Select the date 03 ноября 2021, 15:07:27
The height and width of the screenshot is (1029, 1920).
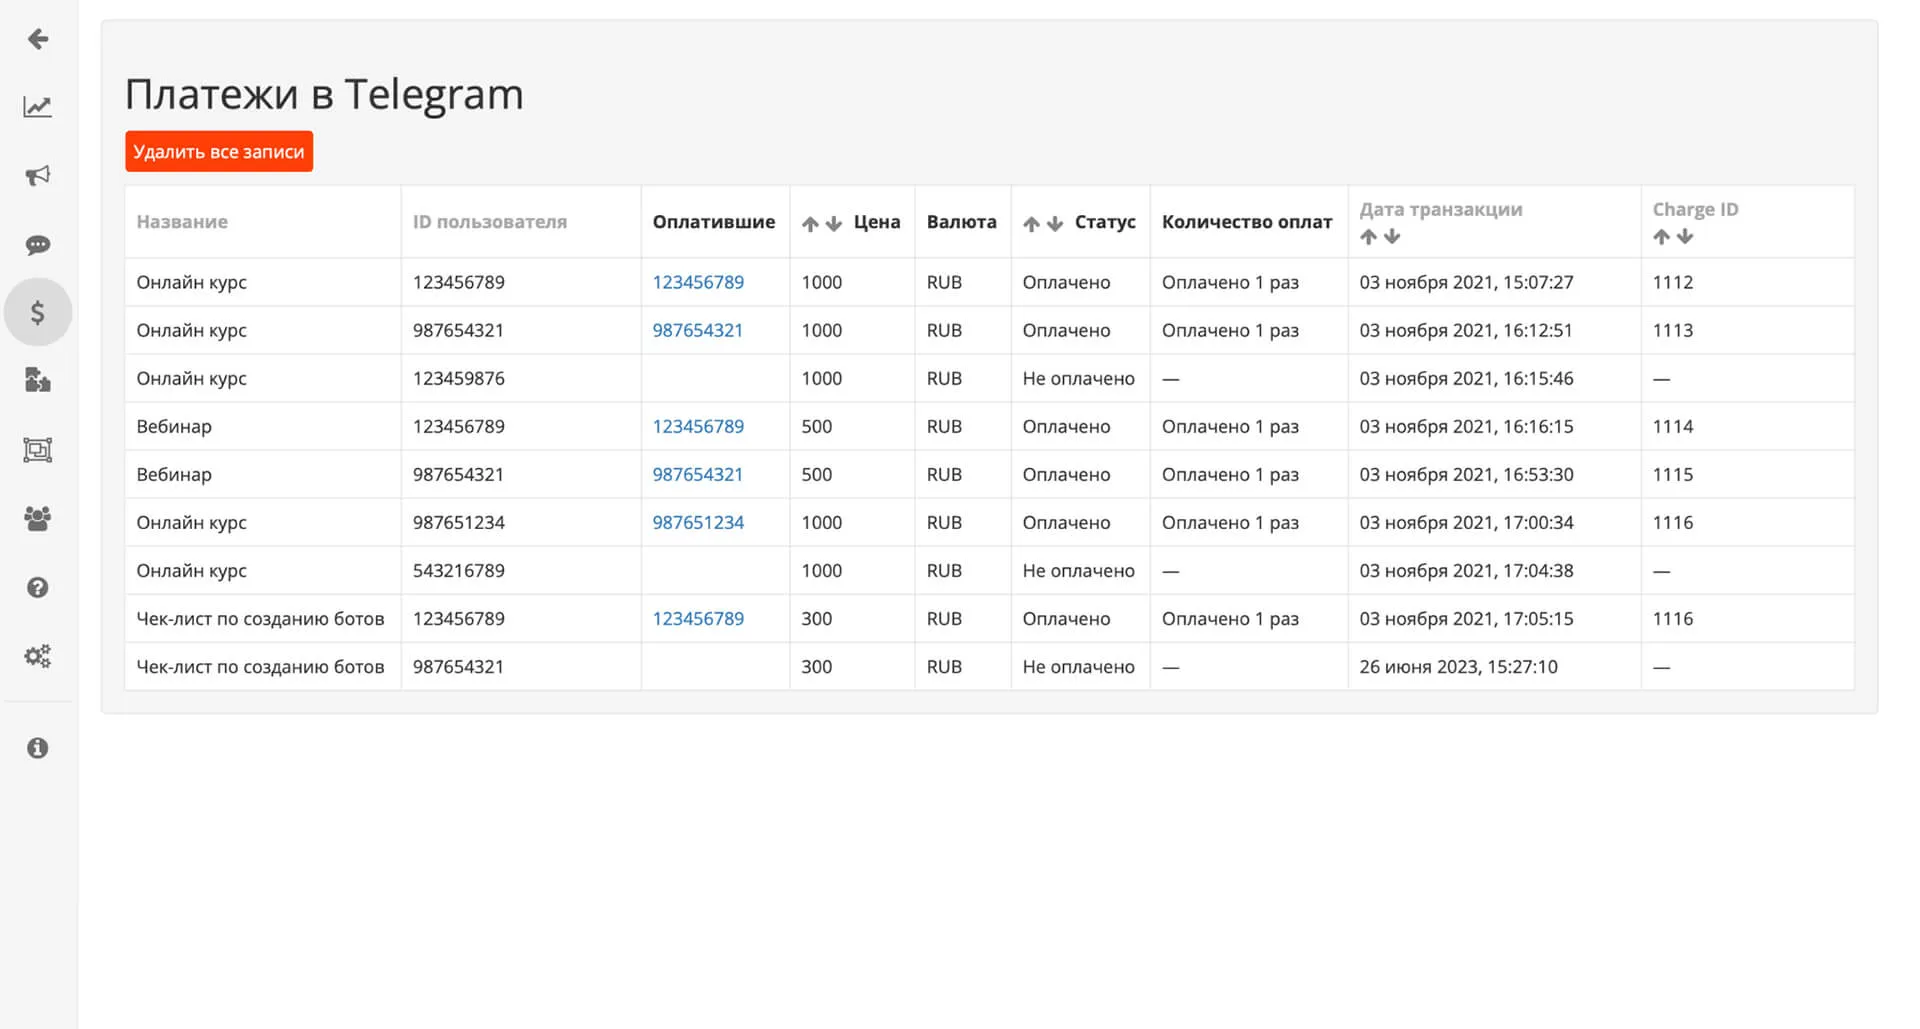pos(1466,283)
